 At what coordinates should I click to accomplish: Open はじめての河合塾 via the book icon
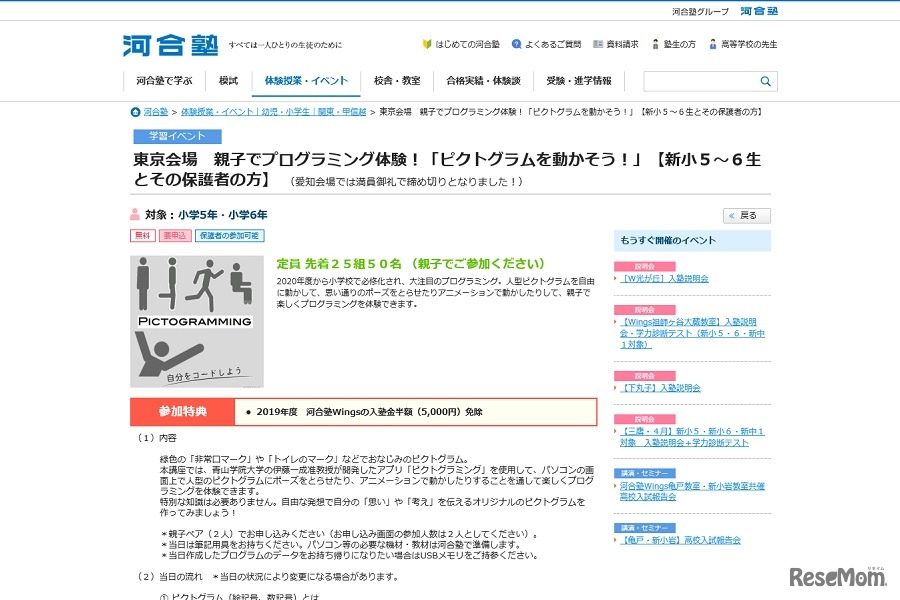coord(428,44)
